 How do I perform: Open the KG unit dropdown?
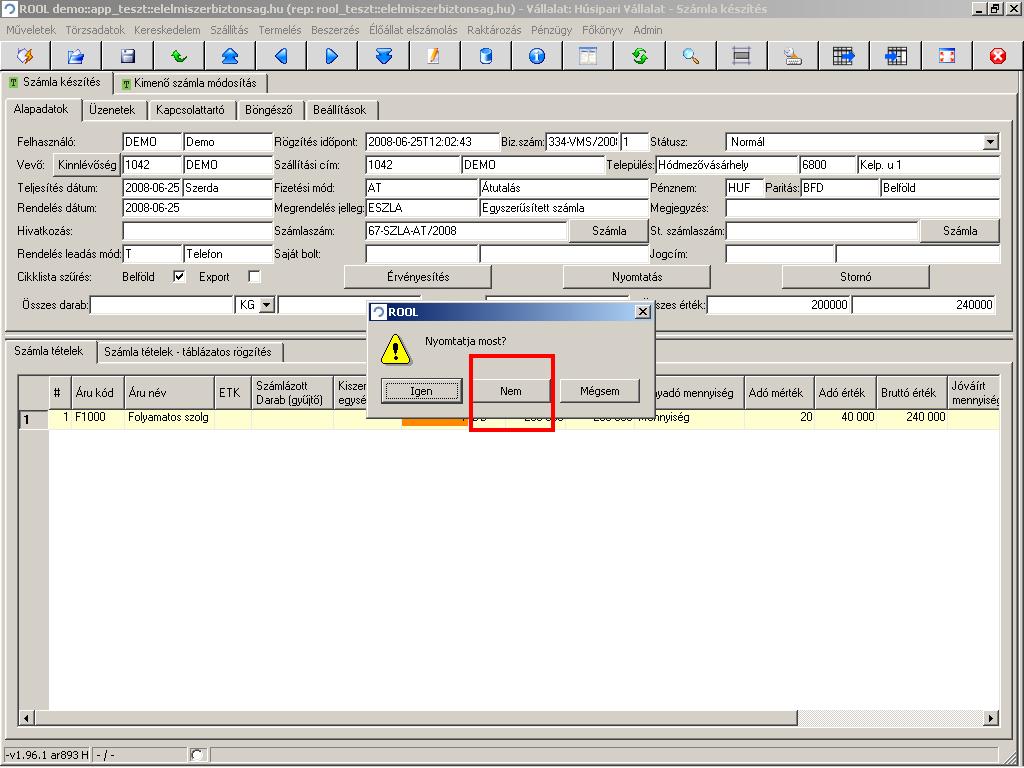266,304
